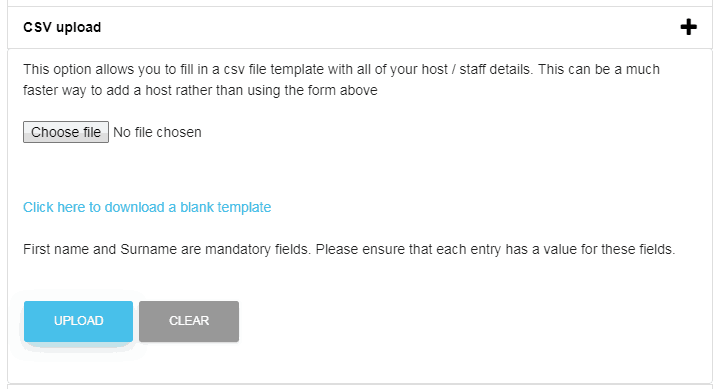The width and height of the screenshot is (718, 389).
Task: Click the UPLOAD button
Action: 78,321
